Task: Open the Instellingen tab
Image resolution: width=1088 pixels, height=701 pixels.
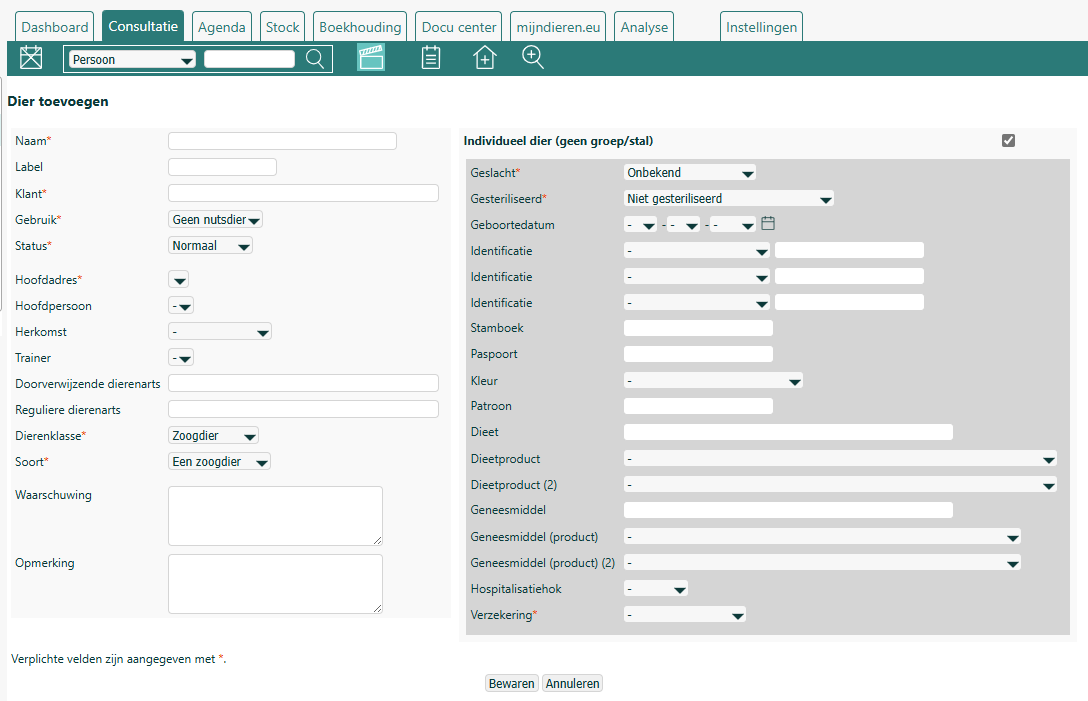Action: tap(761, 27)
